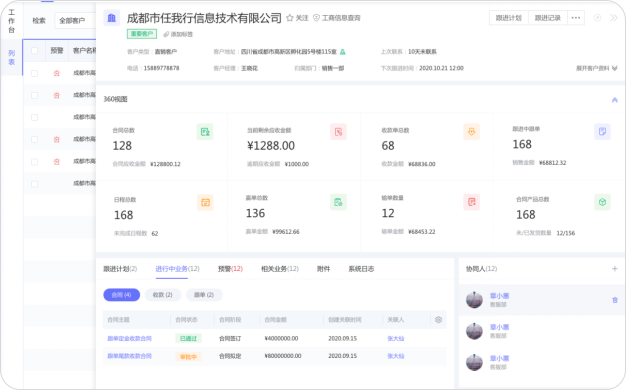Delete collaborator using the trash icon
Viewport: 627px width, 390px height.
pos(615,300)
